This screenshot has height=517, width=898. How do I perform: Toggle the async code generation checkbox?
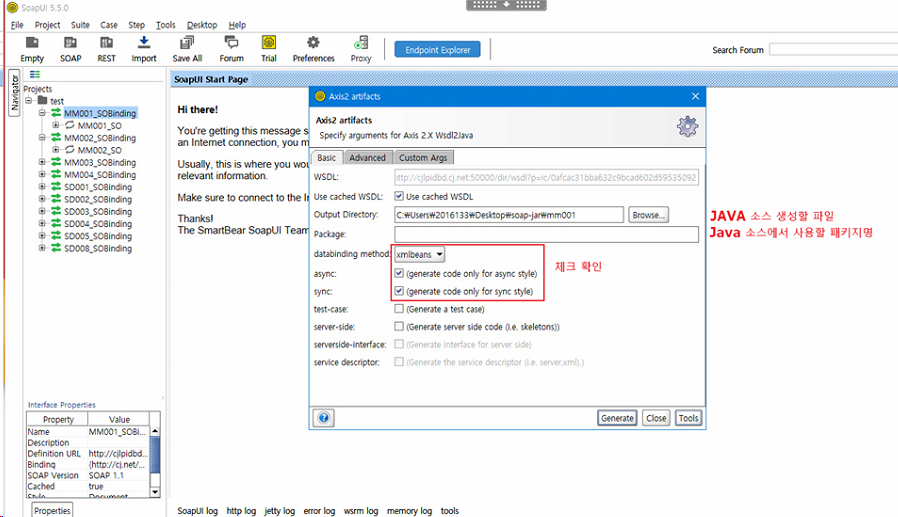(x=399, y=274)
